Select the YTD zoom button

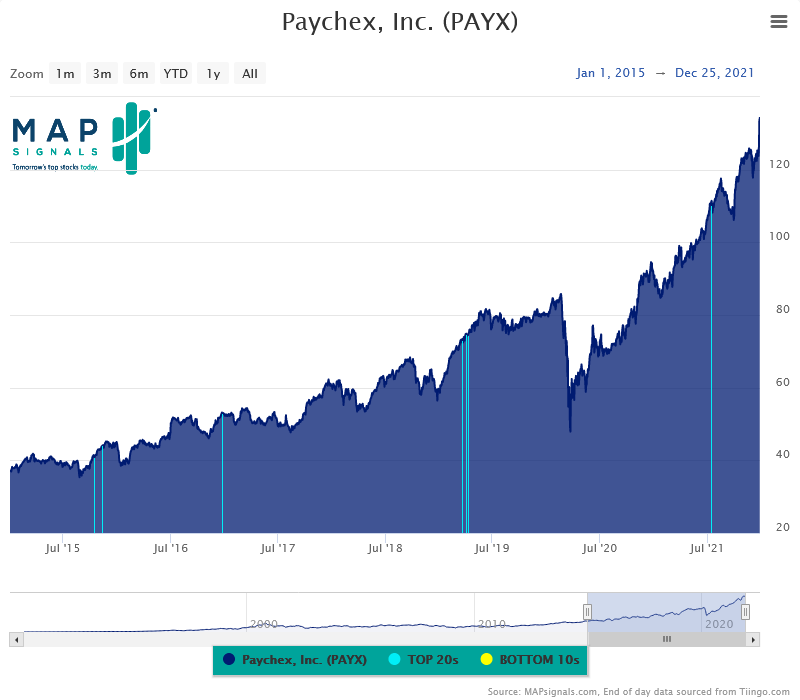pyautogui.click(x=176, y=73)
